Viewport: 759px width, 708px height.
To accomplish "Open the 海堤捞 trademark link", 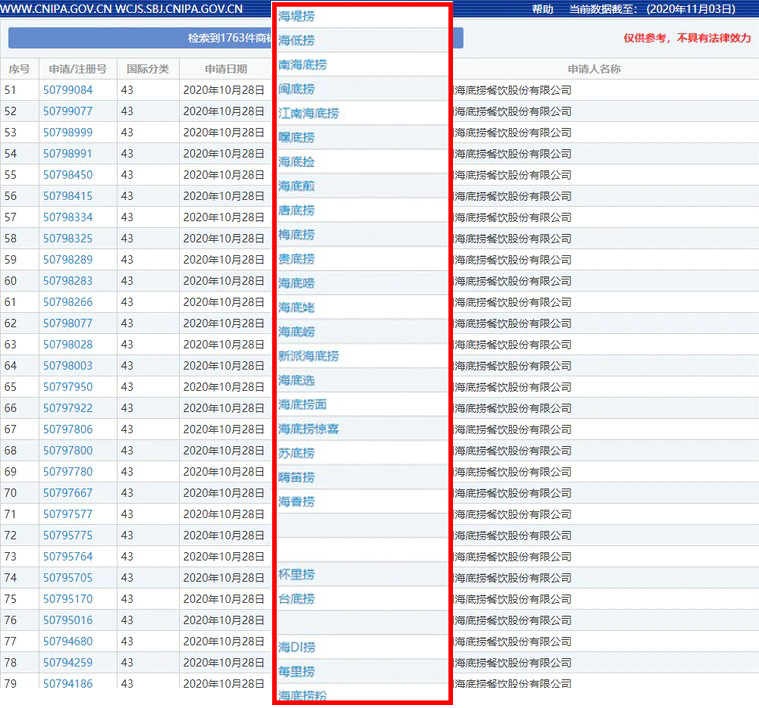I will coord(296,16).
